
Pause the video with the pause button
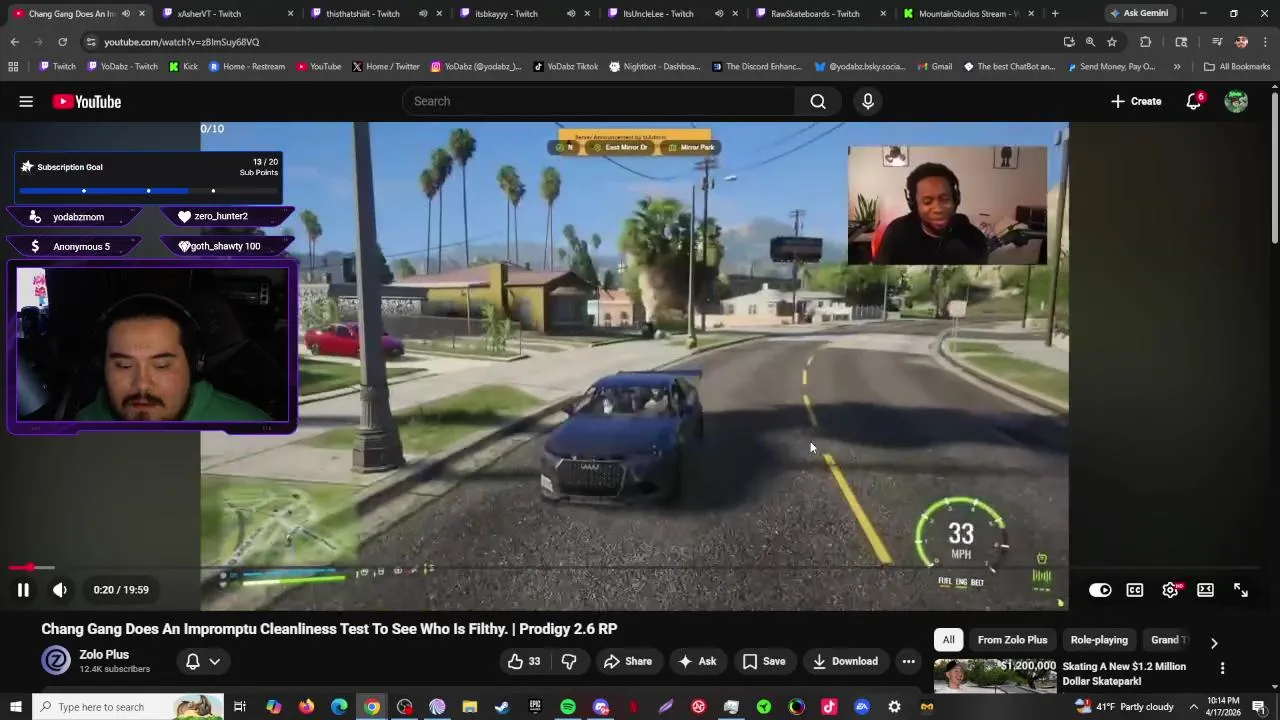[x=23, y=590]
